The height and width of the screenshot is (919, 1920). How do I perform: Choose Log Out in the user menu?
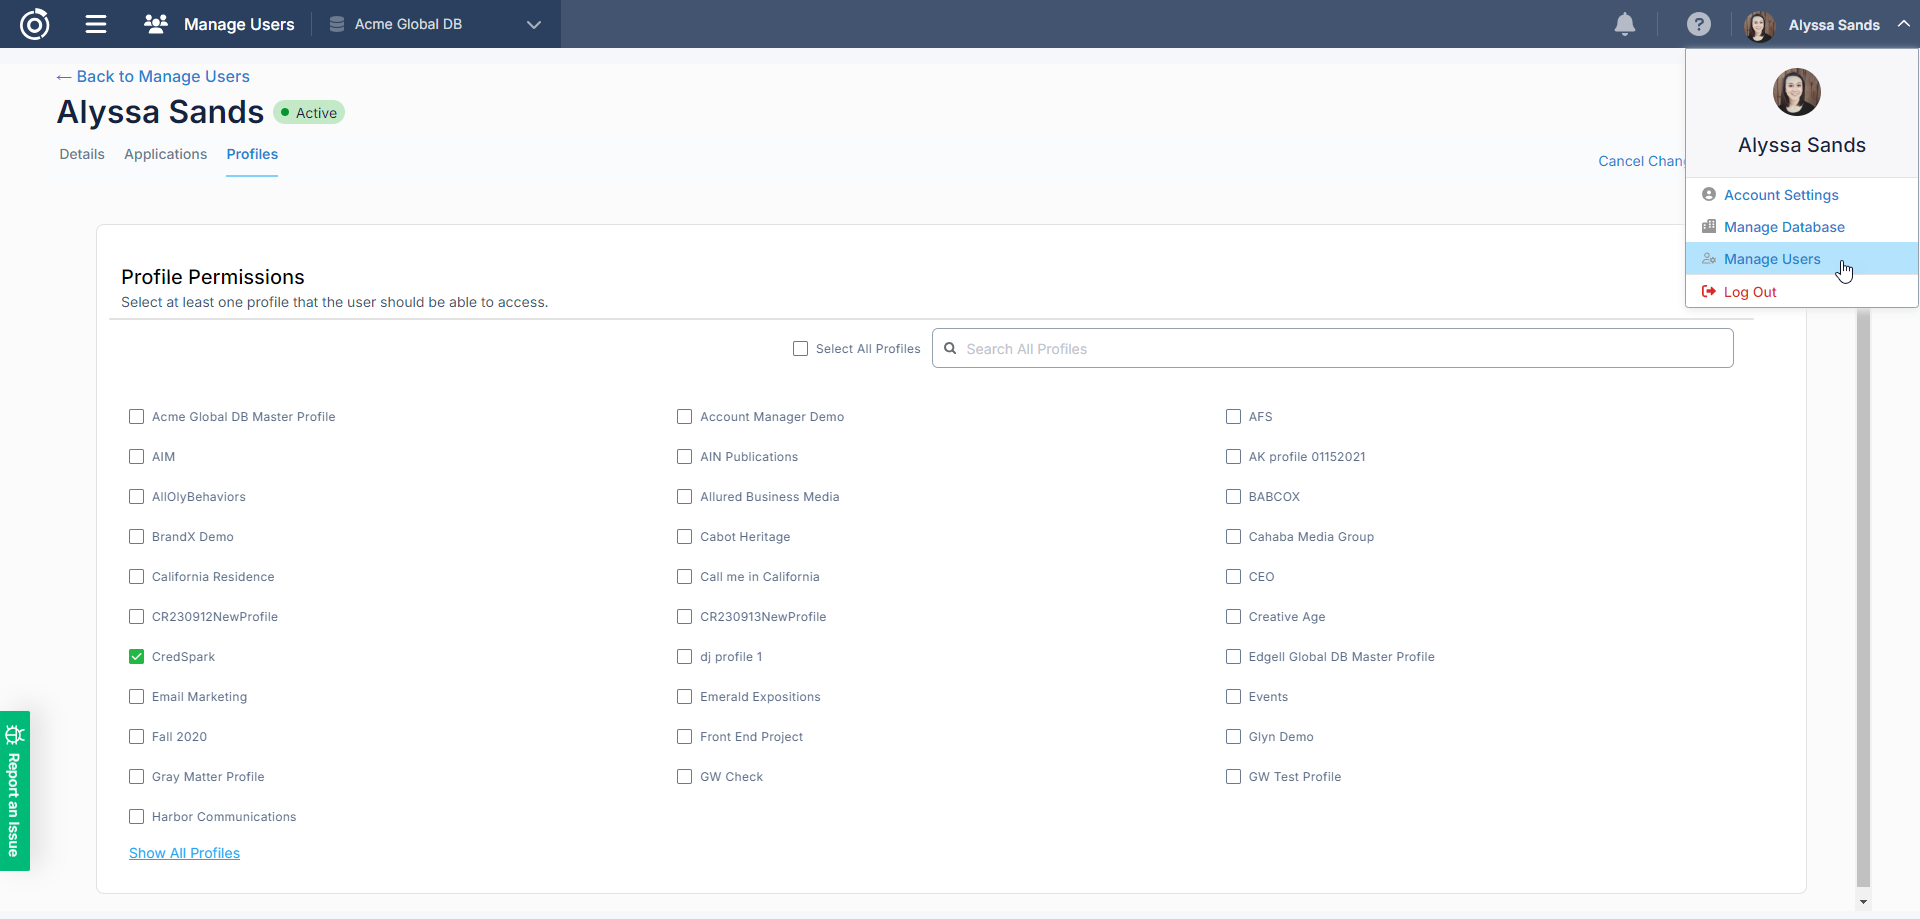(x=1749, y=292)
